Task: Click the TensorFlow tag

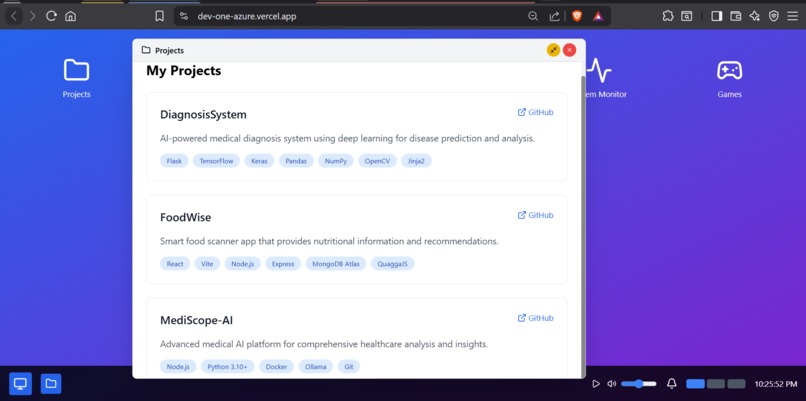Action: (x=216, y=161)
